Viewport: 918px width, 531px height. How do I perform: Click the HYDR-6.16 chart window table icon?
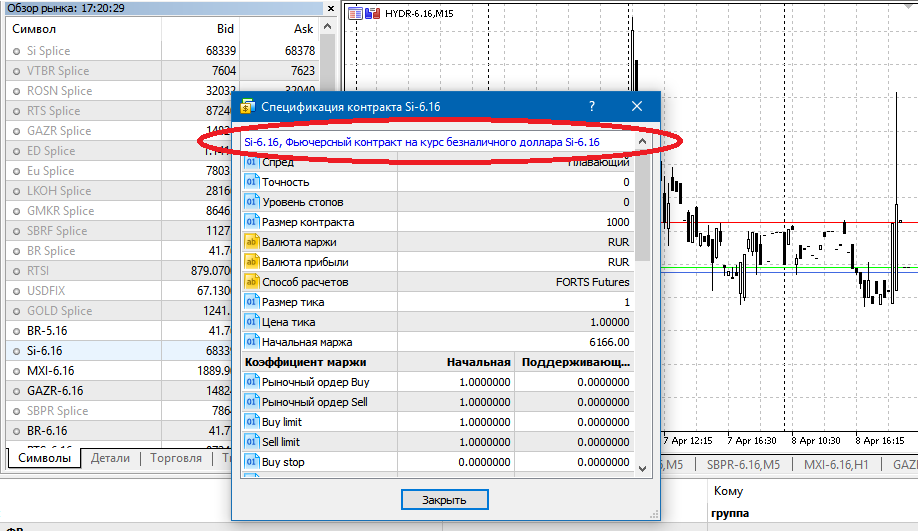[355, 13]
